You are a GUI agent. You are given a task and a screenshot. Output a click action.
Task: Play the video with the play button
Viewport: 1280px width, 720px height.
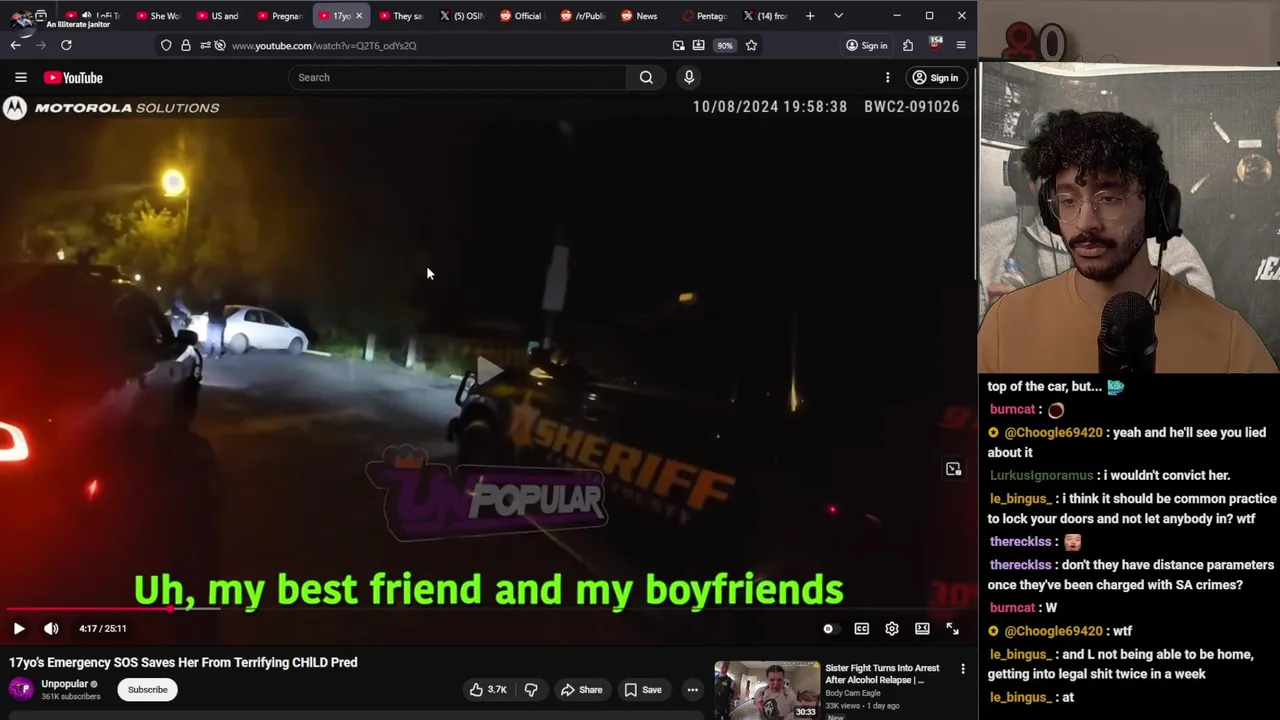[19, 628]
